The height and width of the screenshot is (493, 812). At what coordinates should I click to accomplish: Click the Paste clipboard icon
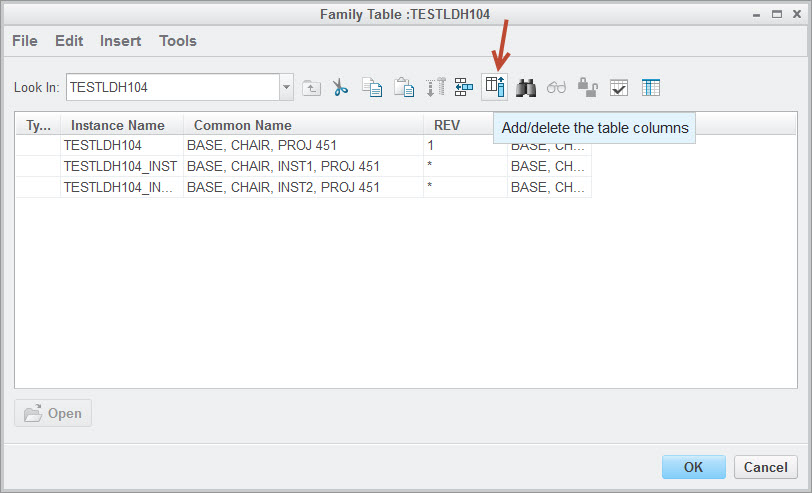[x=403, y=88]
